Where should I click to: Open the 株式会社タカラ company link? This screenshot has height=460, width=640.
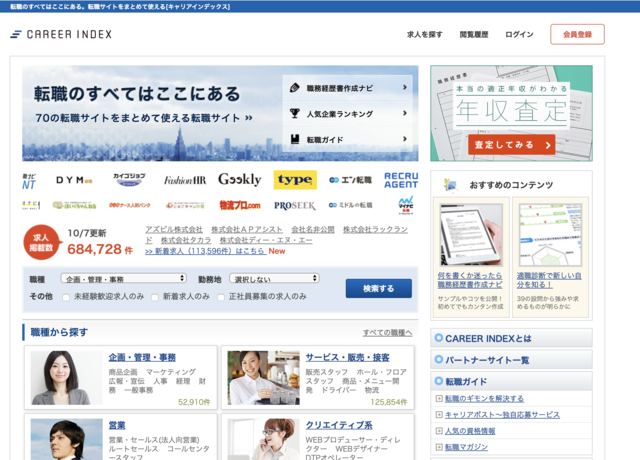point(186,240)
